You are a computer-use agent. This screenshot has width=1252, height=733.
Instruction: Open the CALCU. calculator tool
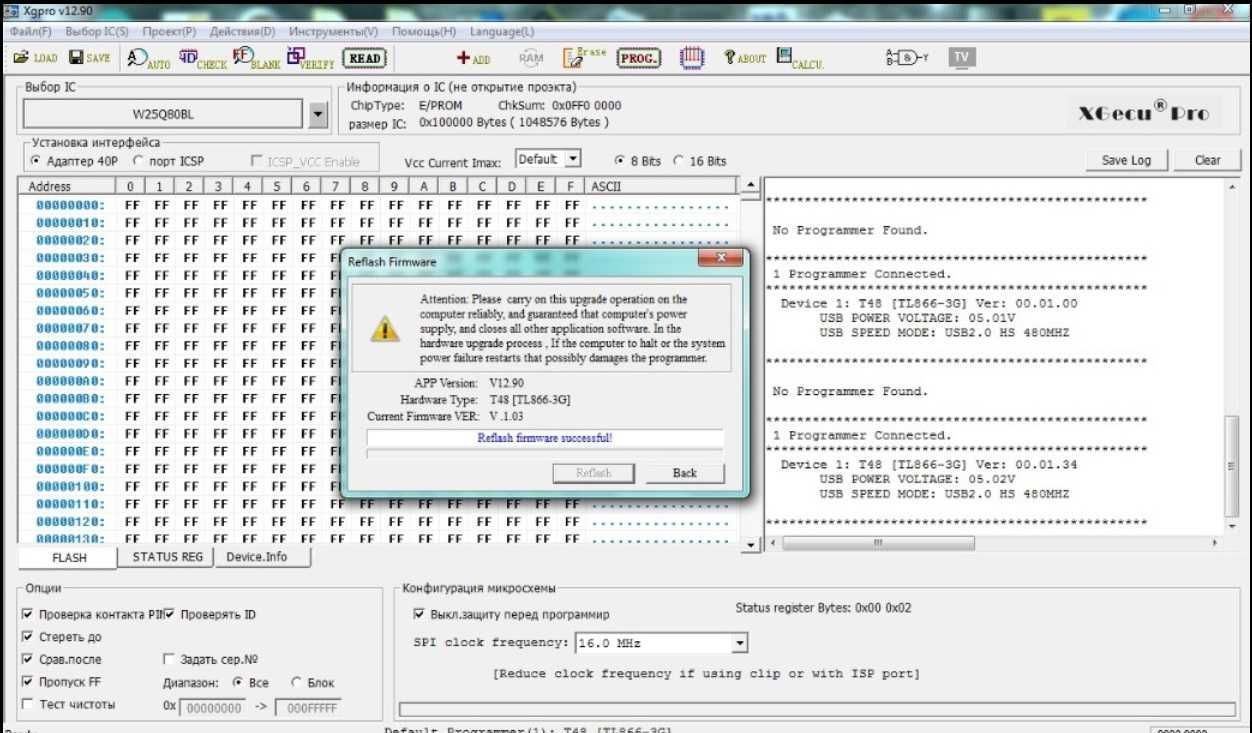pyautogui.click(x=800, y=59)
